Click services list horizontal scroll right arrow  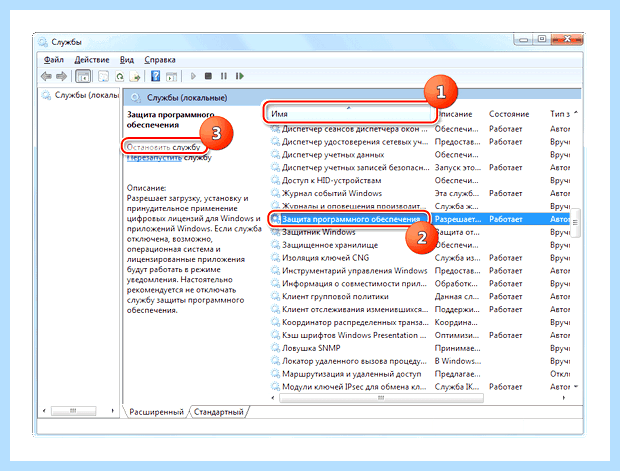pyautogui.click(x=563, y=398)
